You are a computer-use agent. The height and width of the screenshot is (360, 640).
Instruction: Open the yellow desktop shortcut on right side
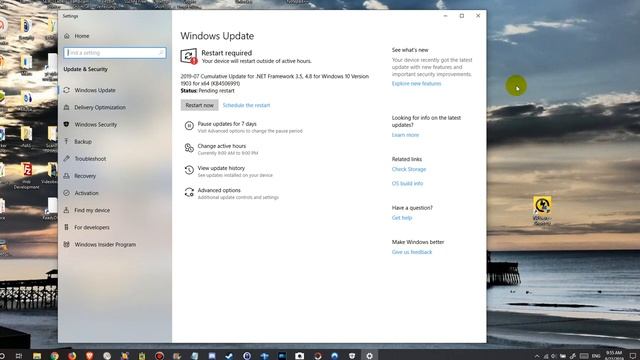(x=542, y=210)
